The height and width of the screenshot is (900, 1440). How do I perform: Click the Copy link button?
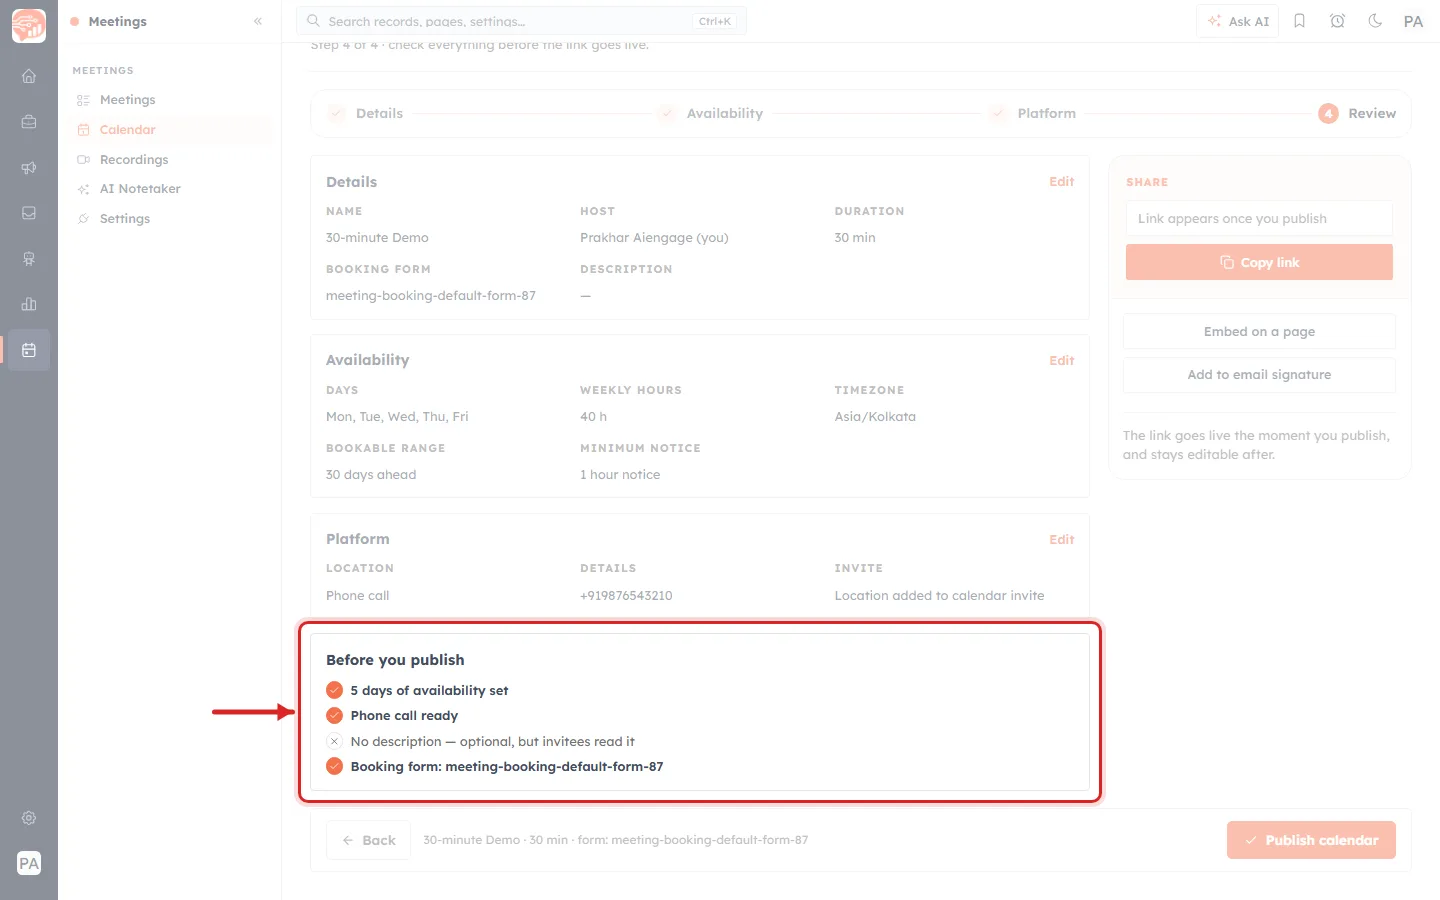point(1259,262)
